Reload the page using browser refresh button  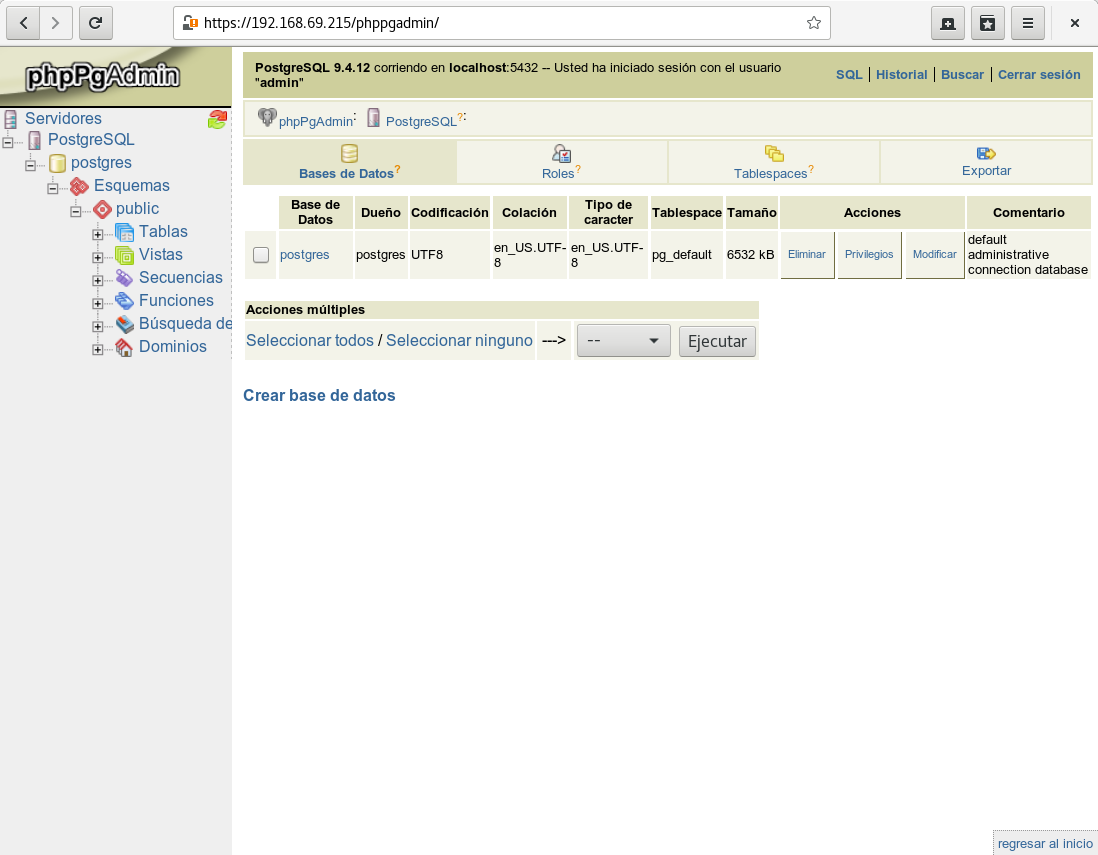[x=95, y=22]
